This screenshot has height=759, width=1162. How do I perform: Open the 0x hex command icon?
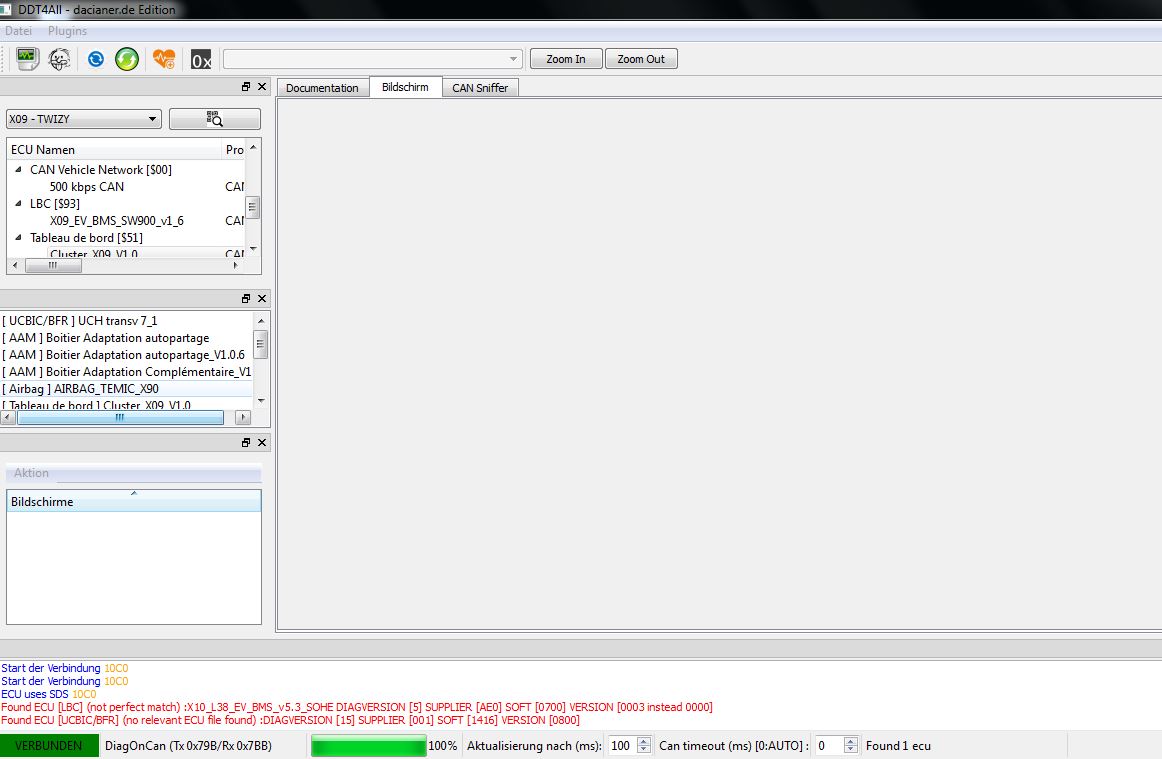coord(201,60)
